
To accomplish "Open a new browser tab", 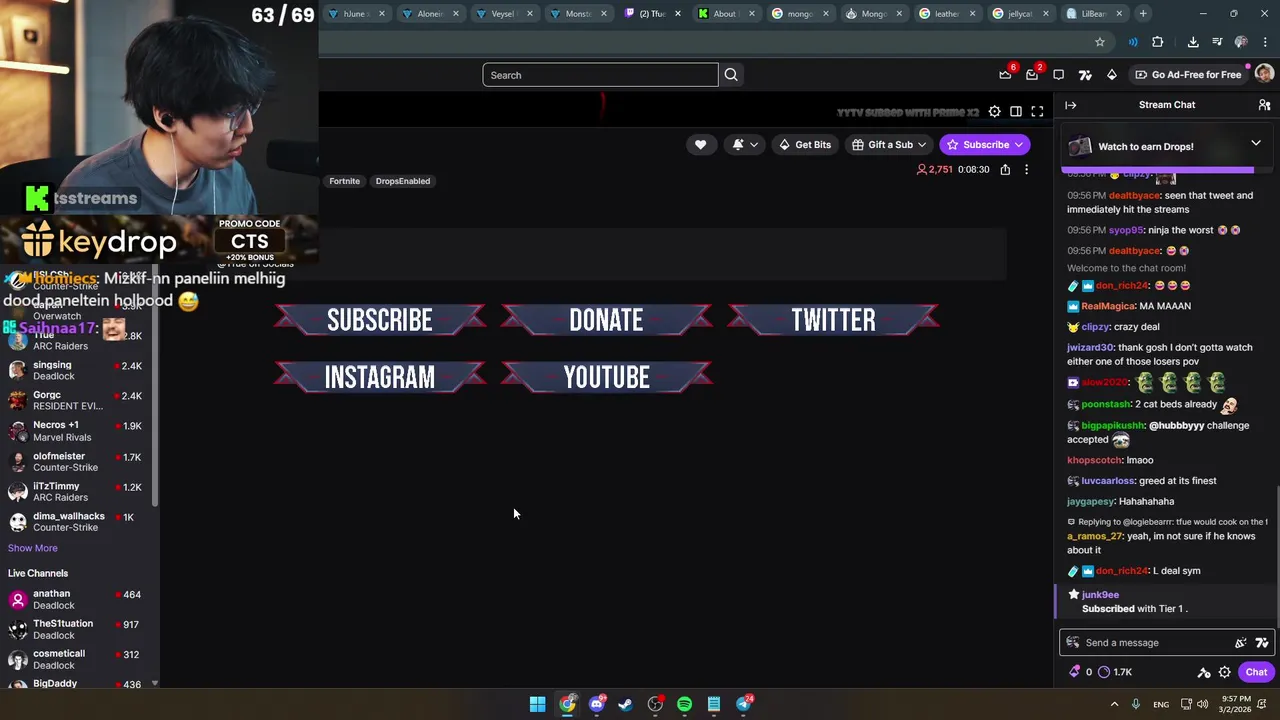I will tap(1143, 14).
